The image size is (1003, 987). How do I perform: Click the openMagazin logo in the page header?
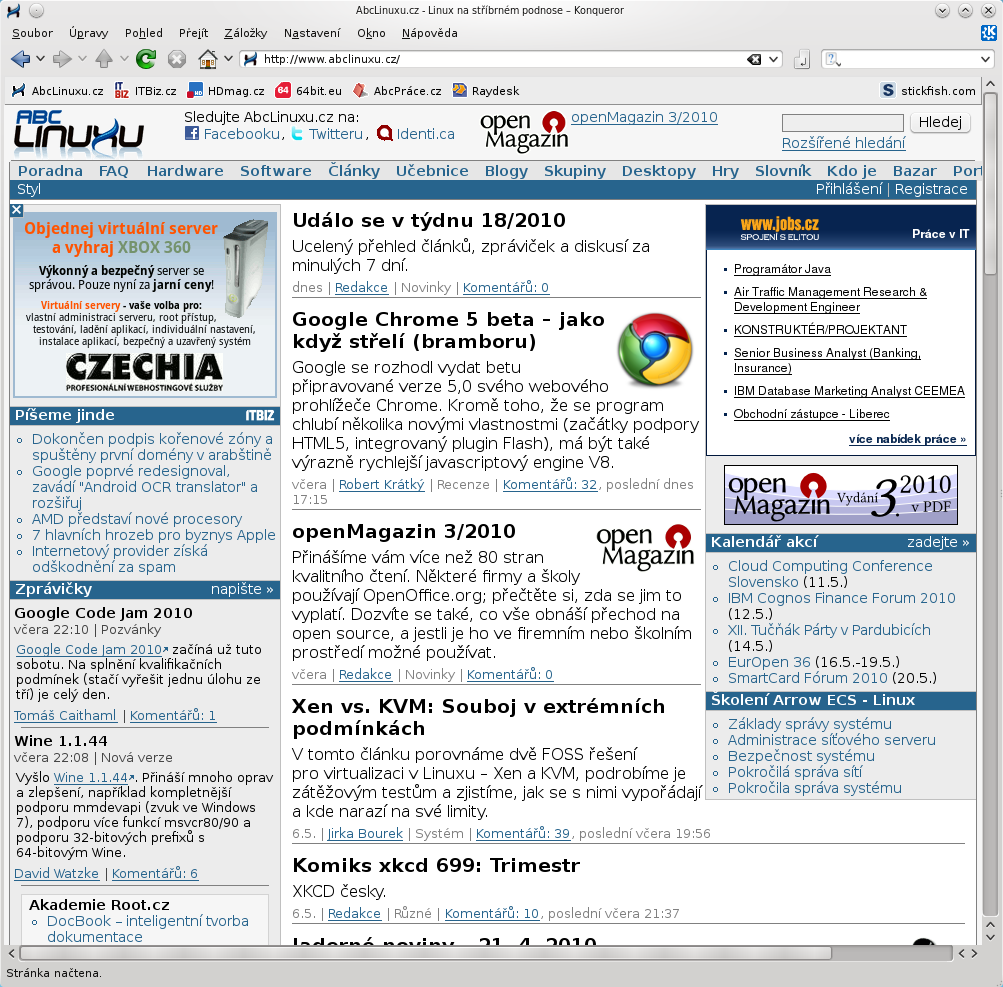[x=524, y=132]
